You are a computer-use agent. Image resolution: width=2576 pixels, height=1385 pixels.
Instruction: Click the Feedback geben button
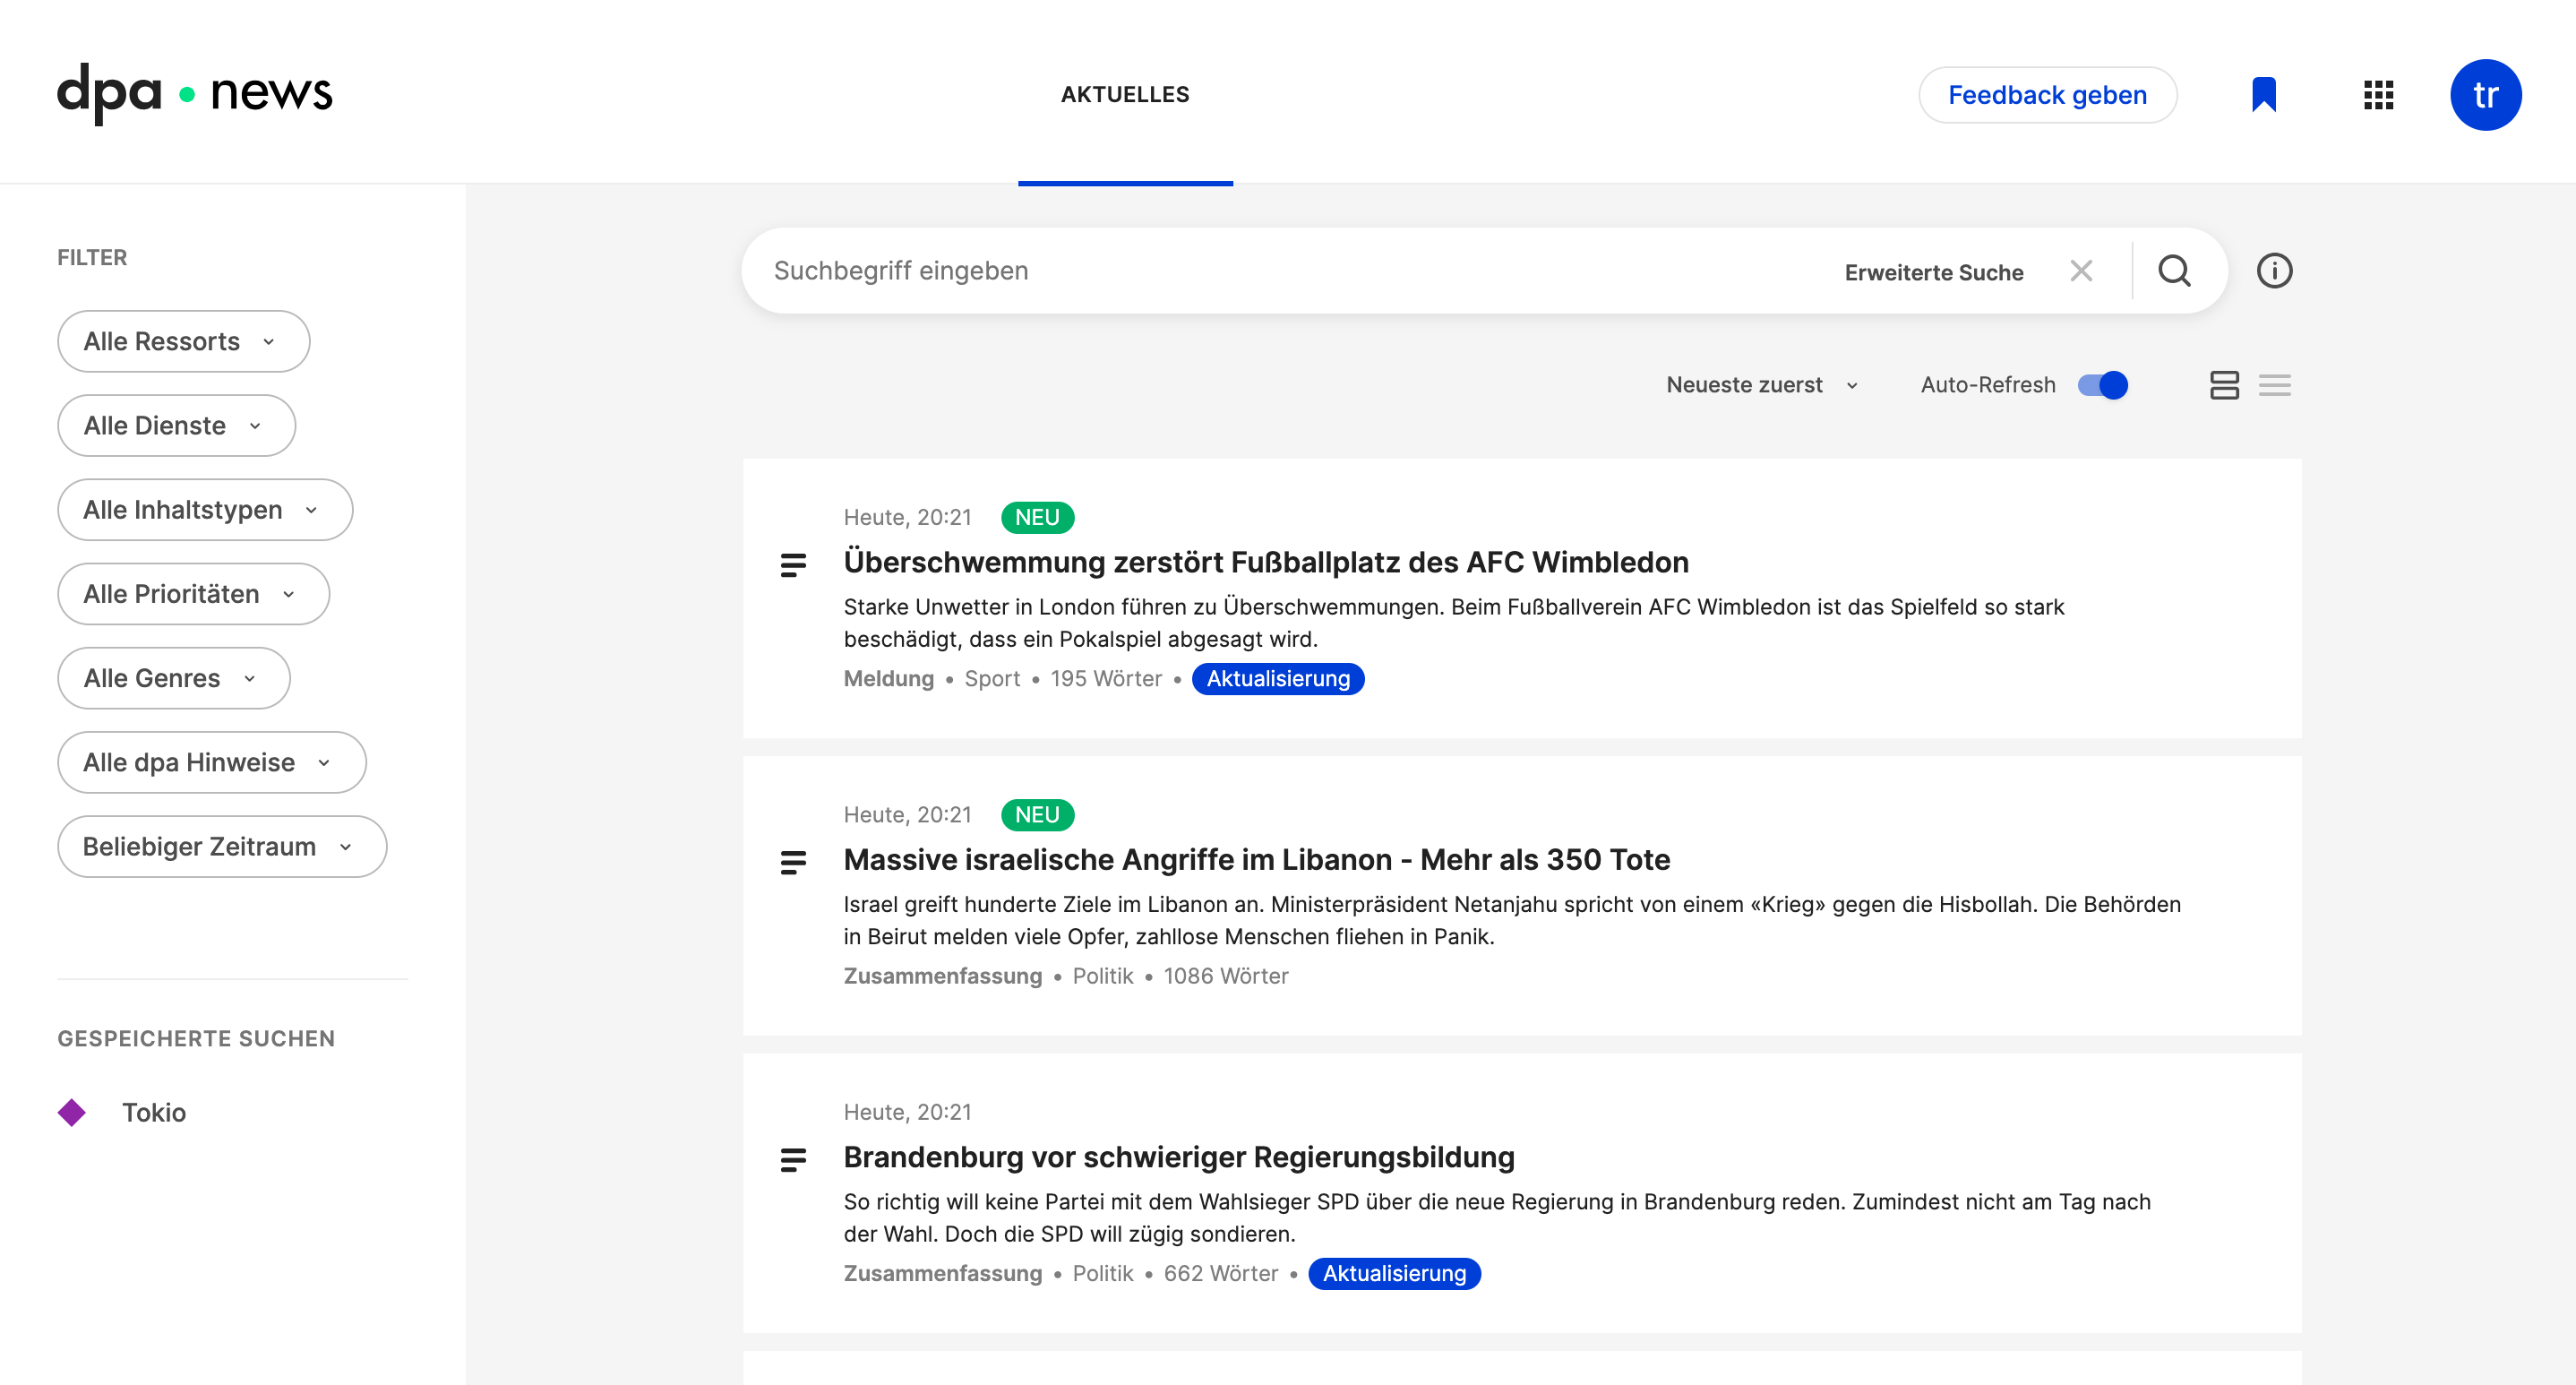[x=2047, y=95]
